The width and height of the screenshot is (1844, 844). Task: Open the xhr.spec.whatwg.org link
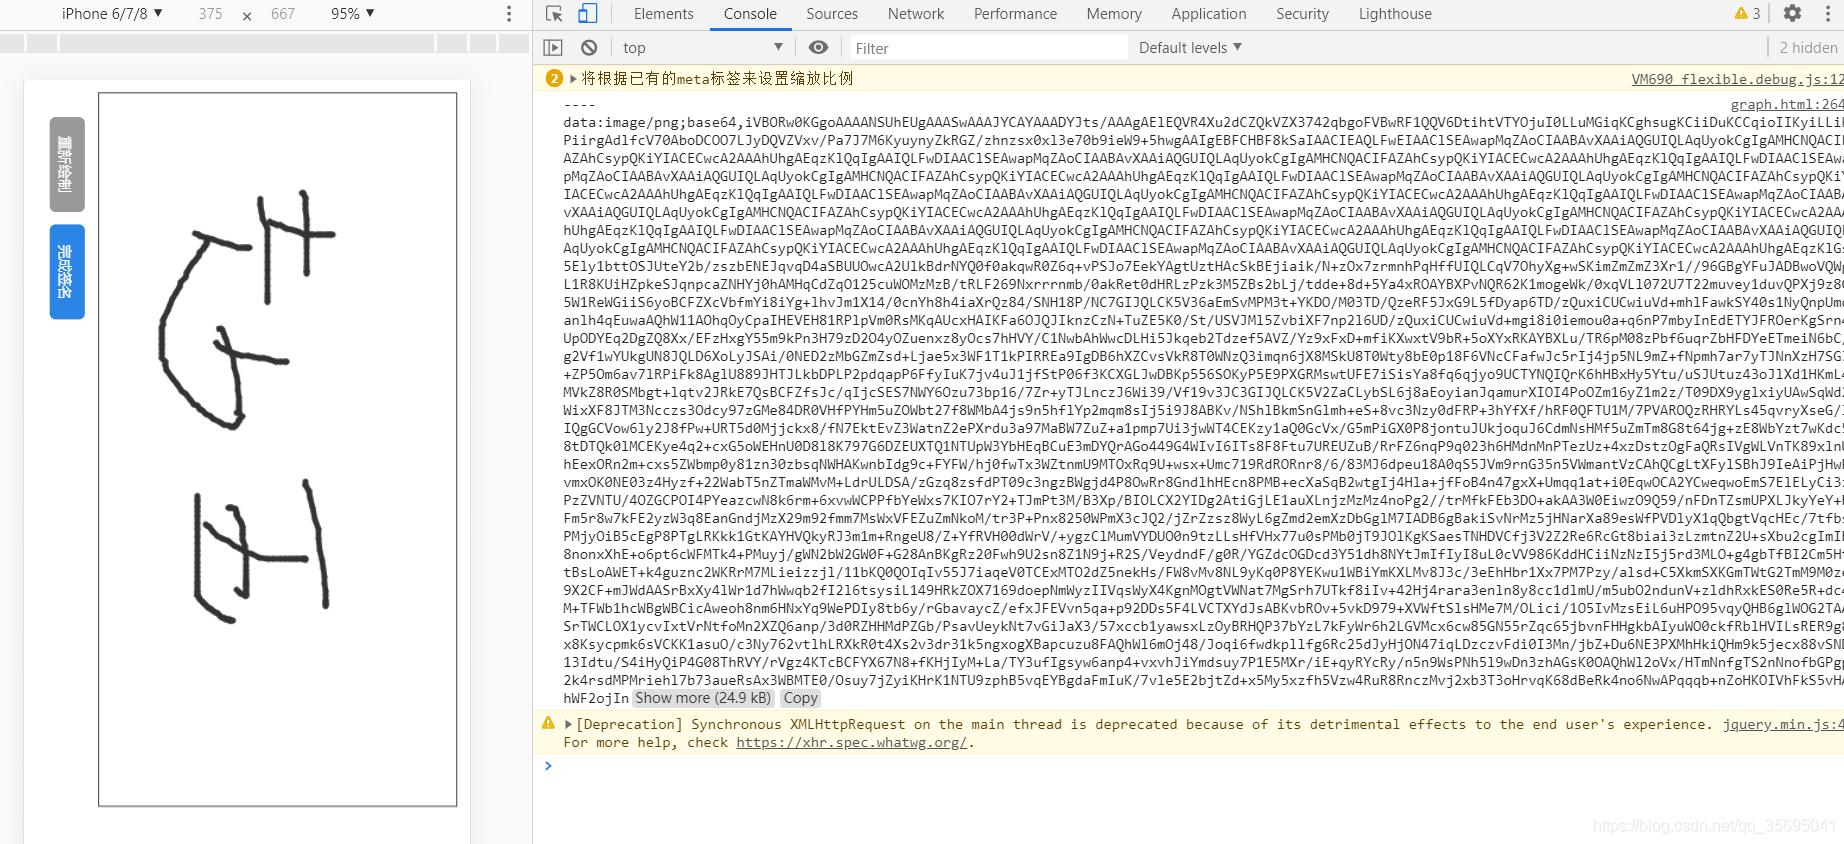coord(852,742)
